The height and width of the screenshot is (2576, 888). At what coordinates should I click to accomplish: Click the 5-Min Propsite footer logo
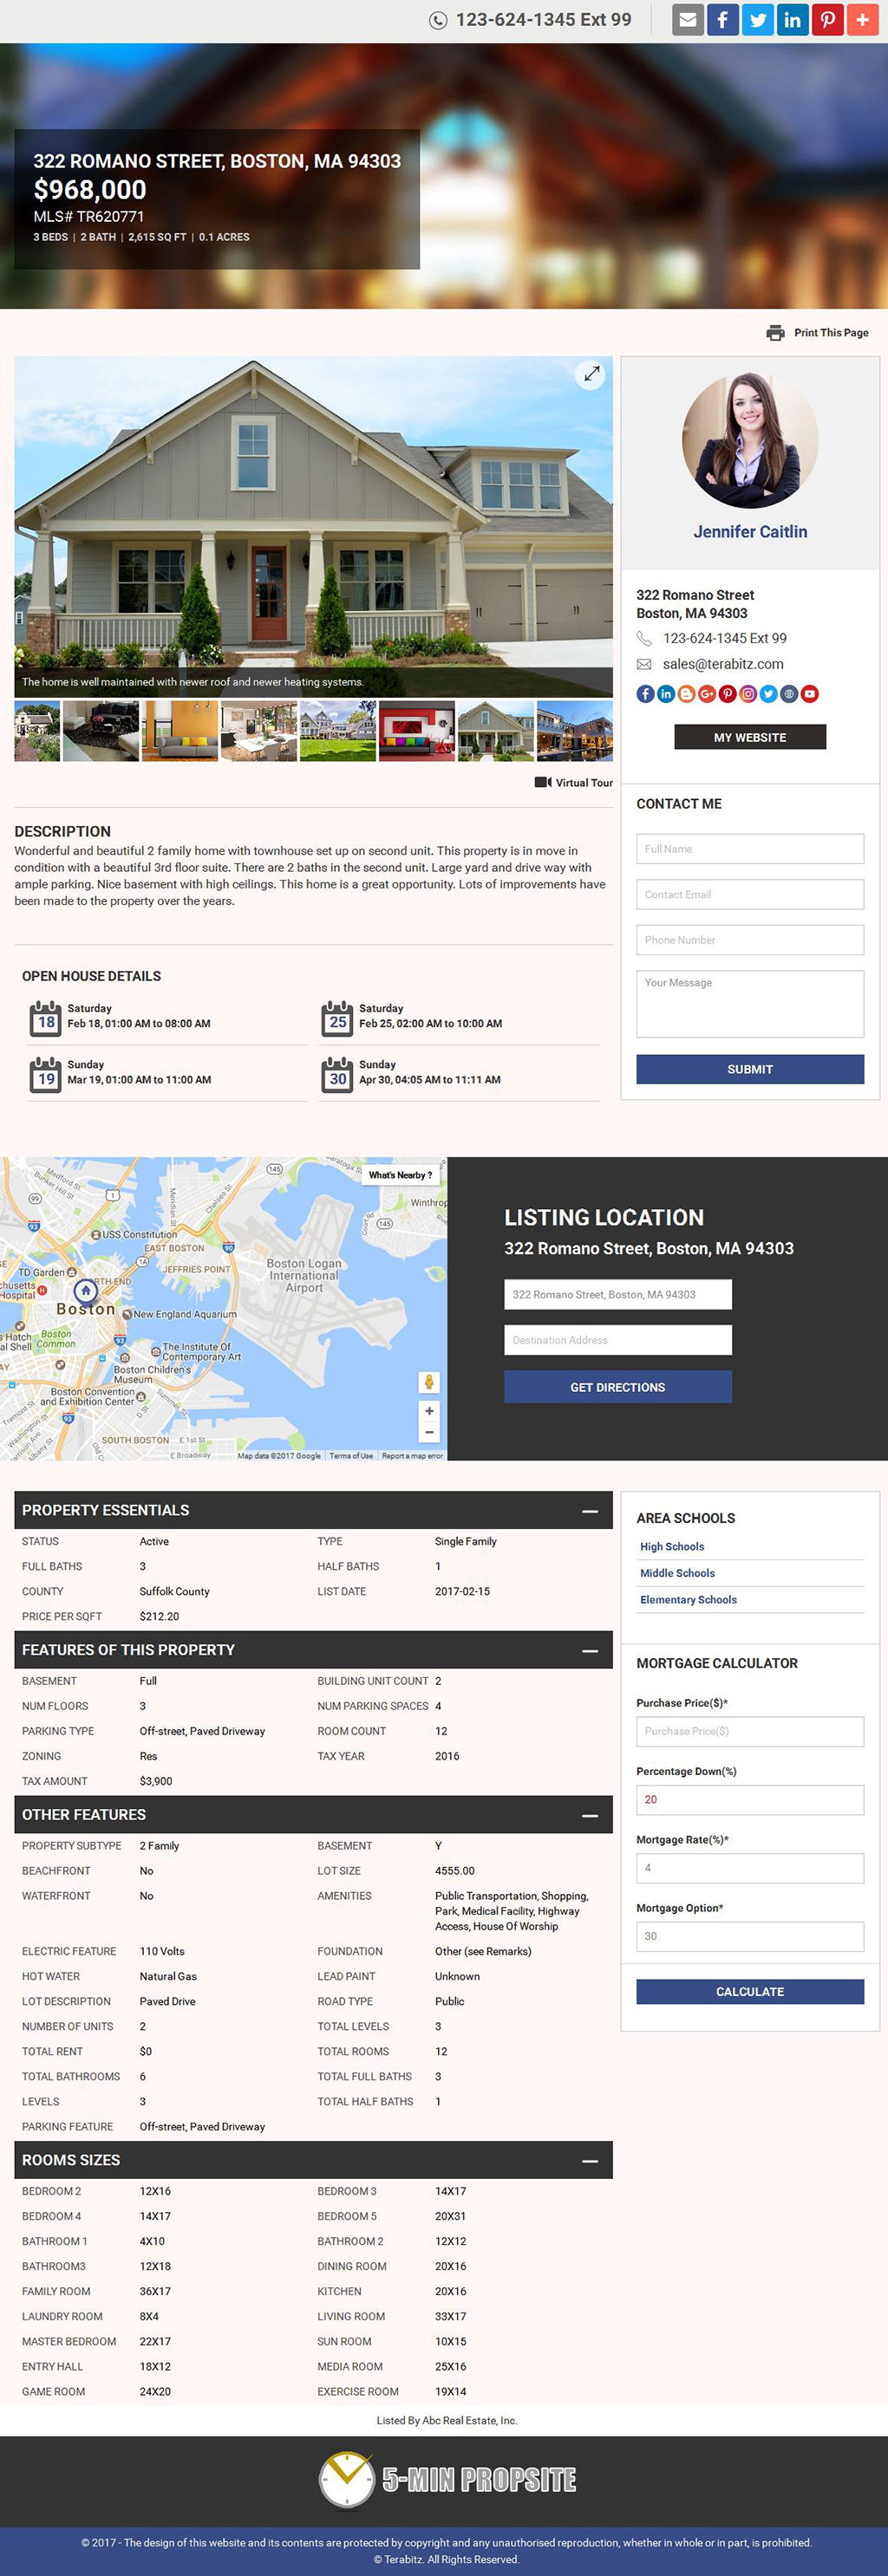pyautogui.click(x=447, y=2480)
